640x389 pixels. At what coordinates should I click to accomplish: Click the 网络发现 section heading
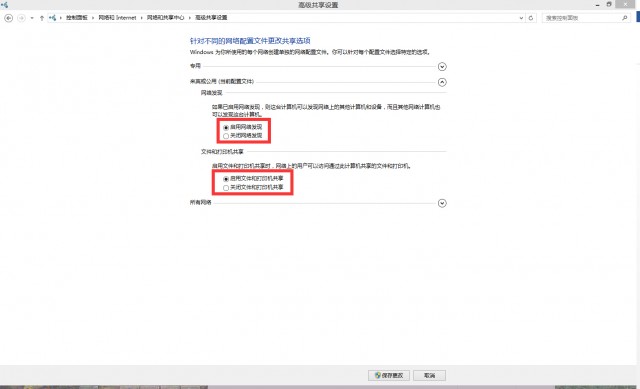pos(211,93)
